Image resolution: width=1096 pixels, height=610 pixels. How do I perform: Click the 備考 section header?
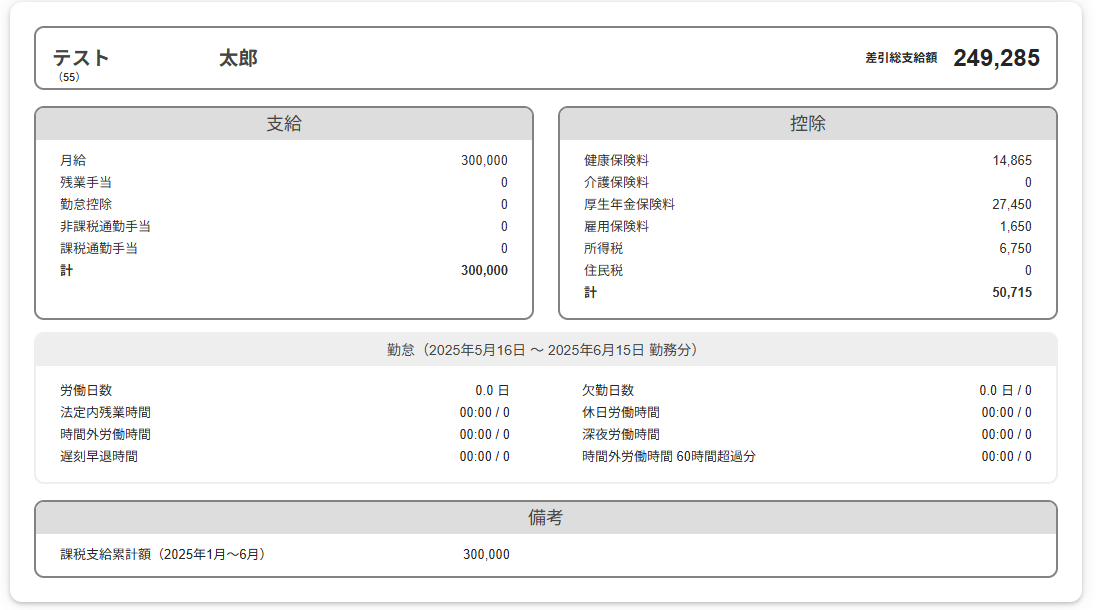[546, 518]
